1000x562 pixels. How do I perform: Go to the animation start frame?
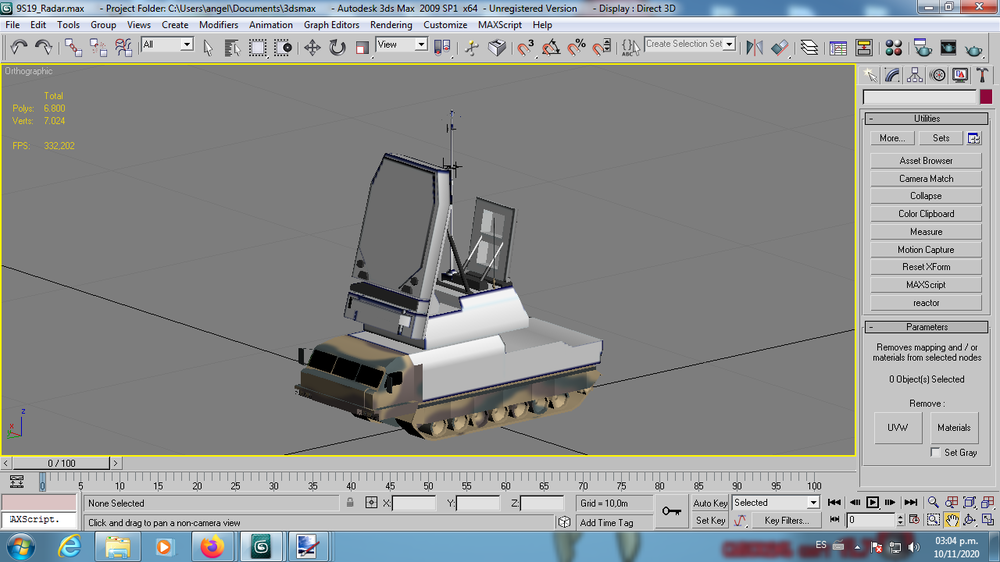pyautogui.click(x=834, y=503)
